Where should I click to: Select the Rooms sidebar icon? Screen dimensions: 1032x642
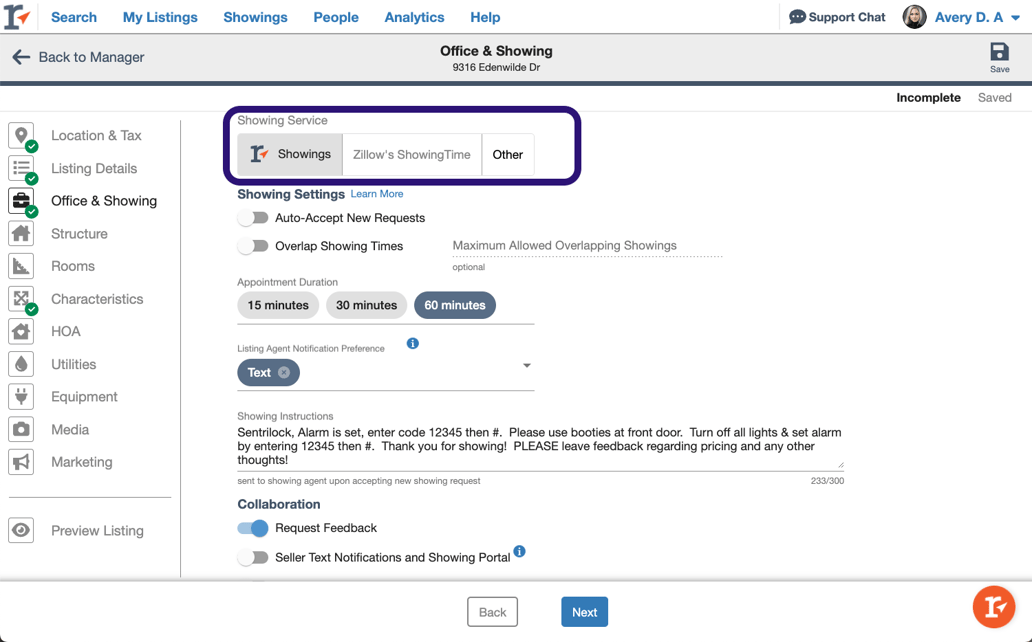point(22,266)
